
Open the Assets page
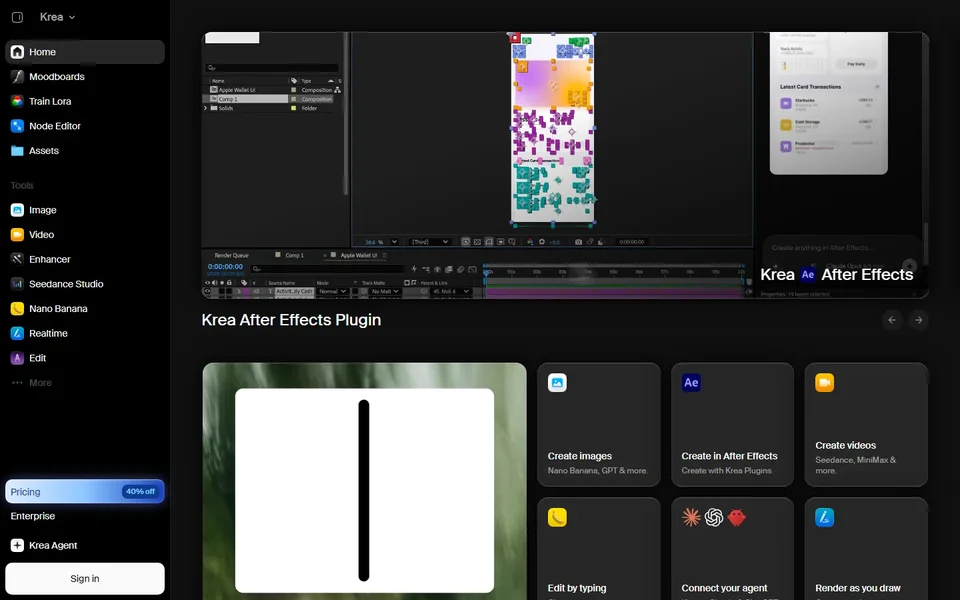pyautogui.click(x=84, y=151)
